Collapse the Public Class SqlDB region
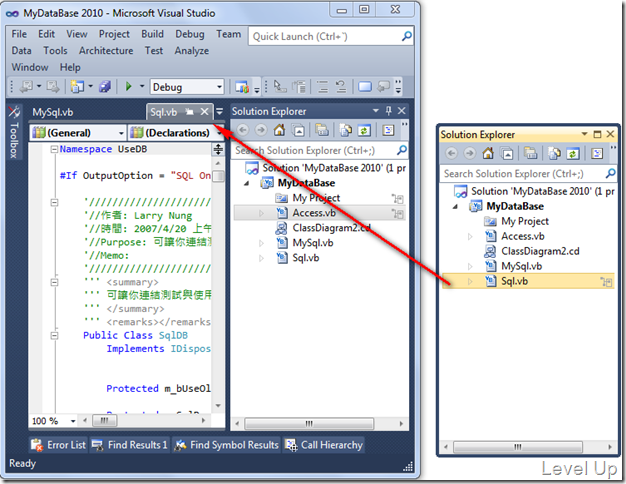Screen dimensions: 626x484 click(x=54, y=335)
